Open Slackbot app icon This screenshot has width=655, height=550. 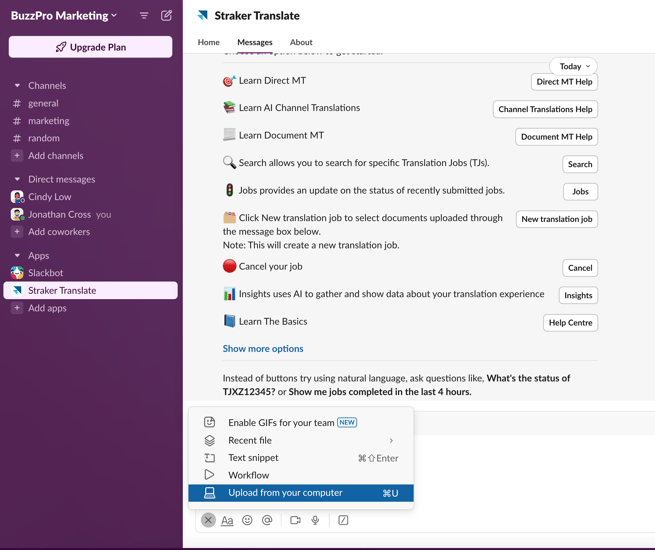tap(17, 273)
